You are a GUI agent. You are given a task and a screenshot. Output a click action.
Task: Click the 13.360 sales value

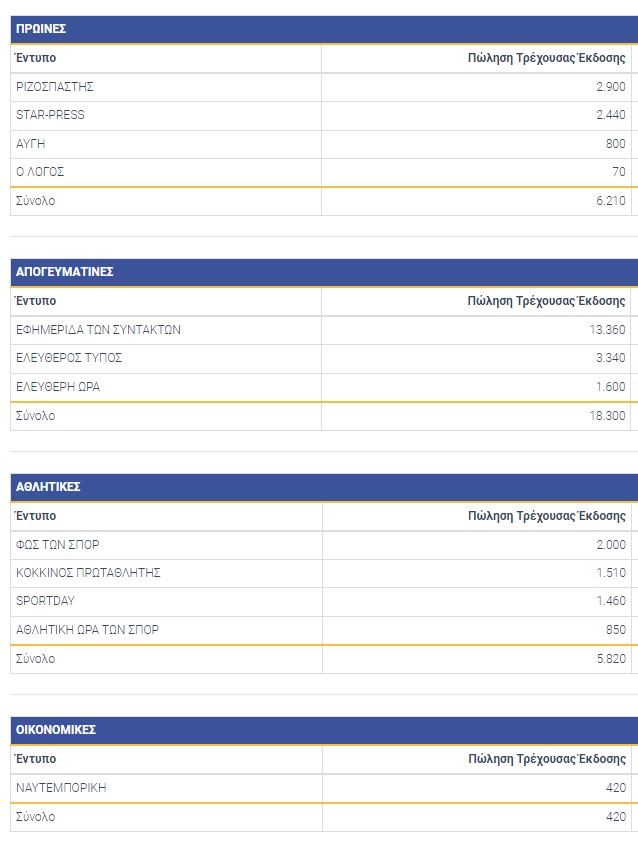pos(608,330)
